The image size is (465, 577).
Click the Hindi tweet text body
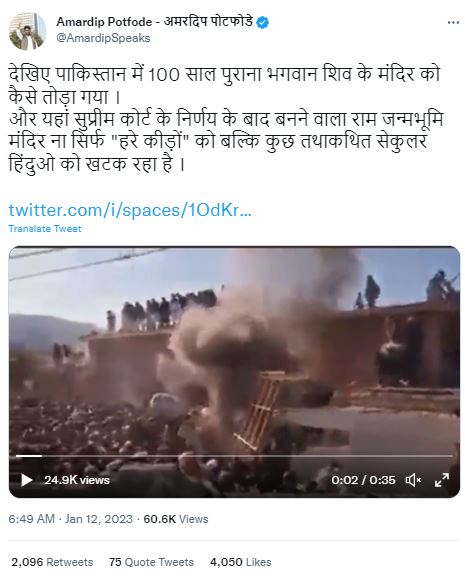225,119
